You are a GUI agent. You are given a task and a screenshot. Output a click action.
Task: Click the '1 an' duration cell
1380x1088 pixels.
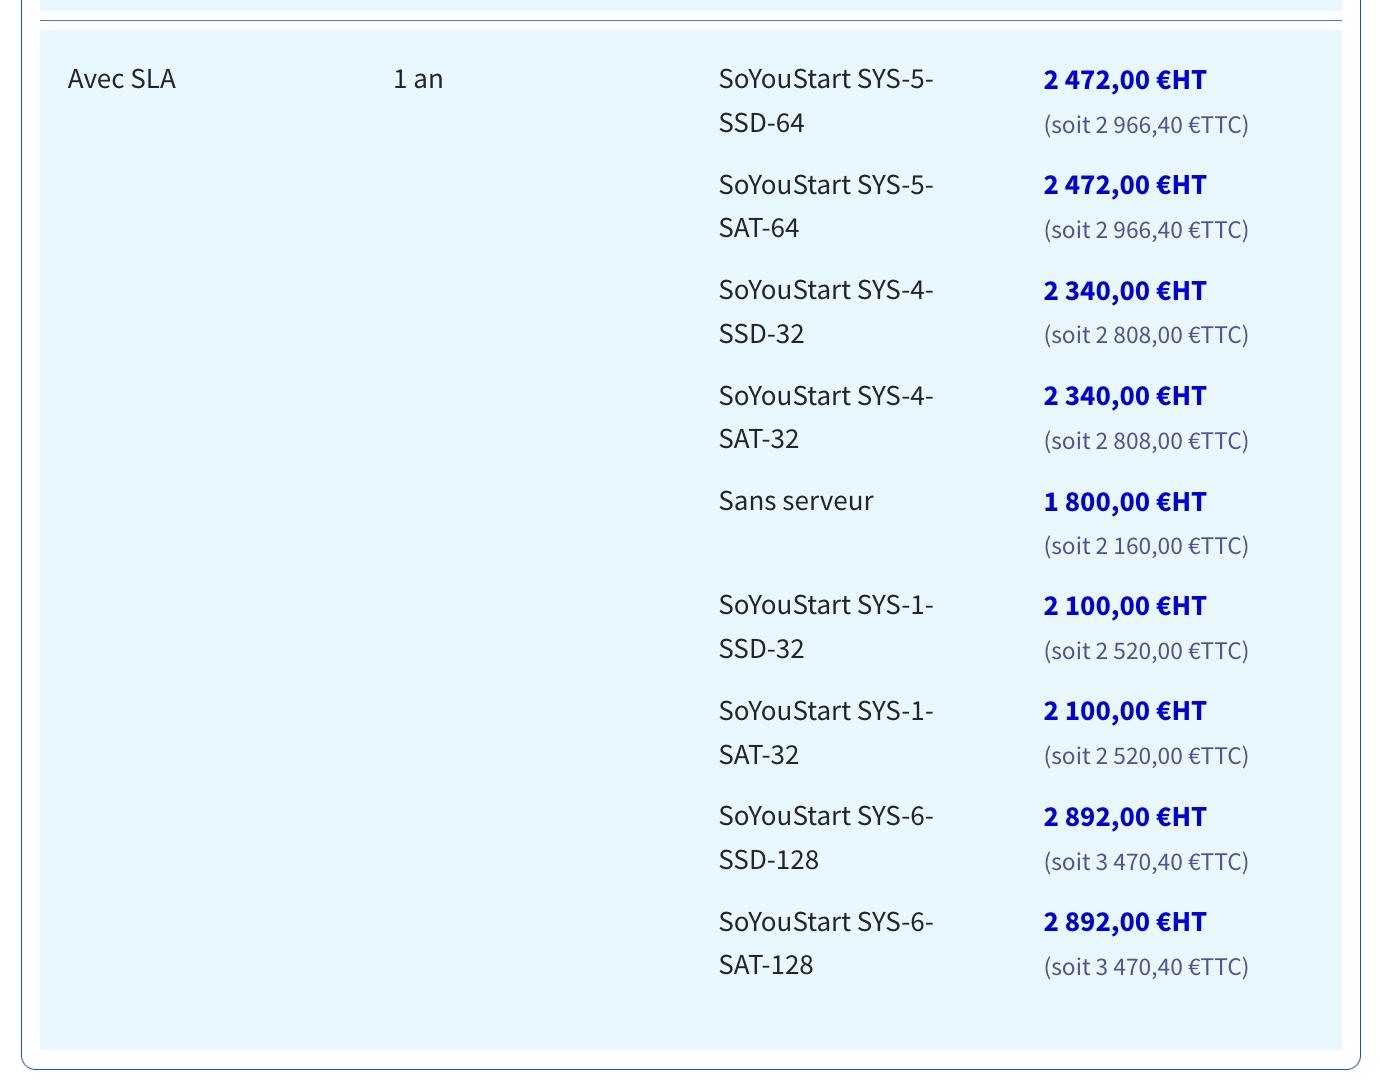[418, 79]
